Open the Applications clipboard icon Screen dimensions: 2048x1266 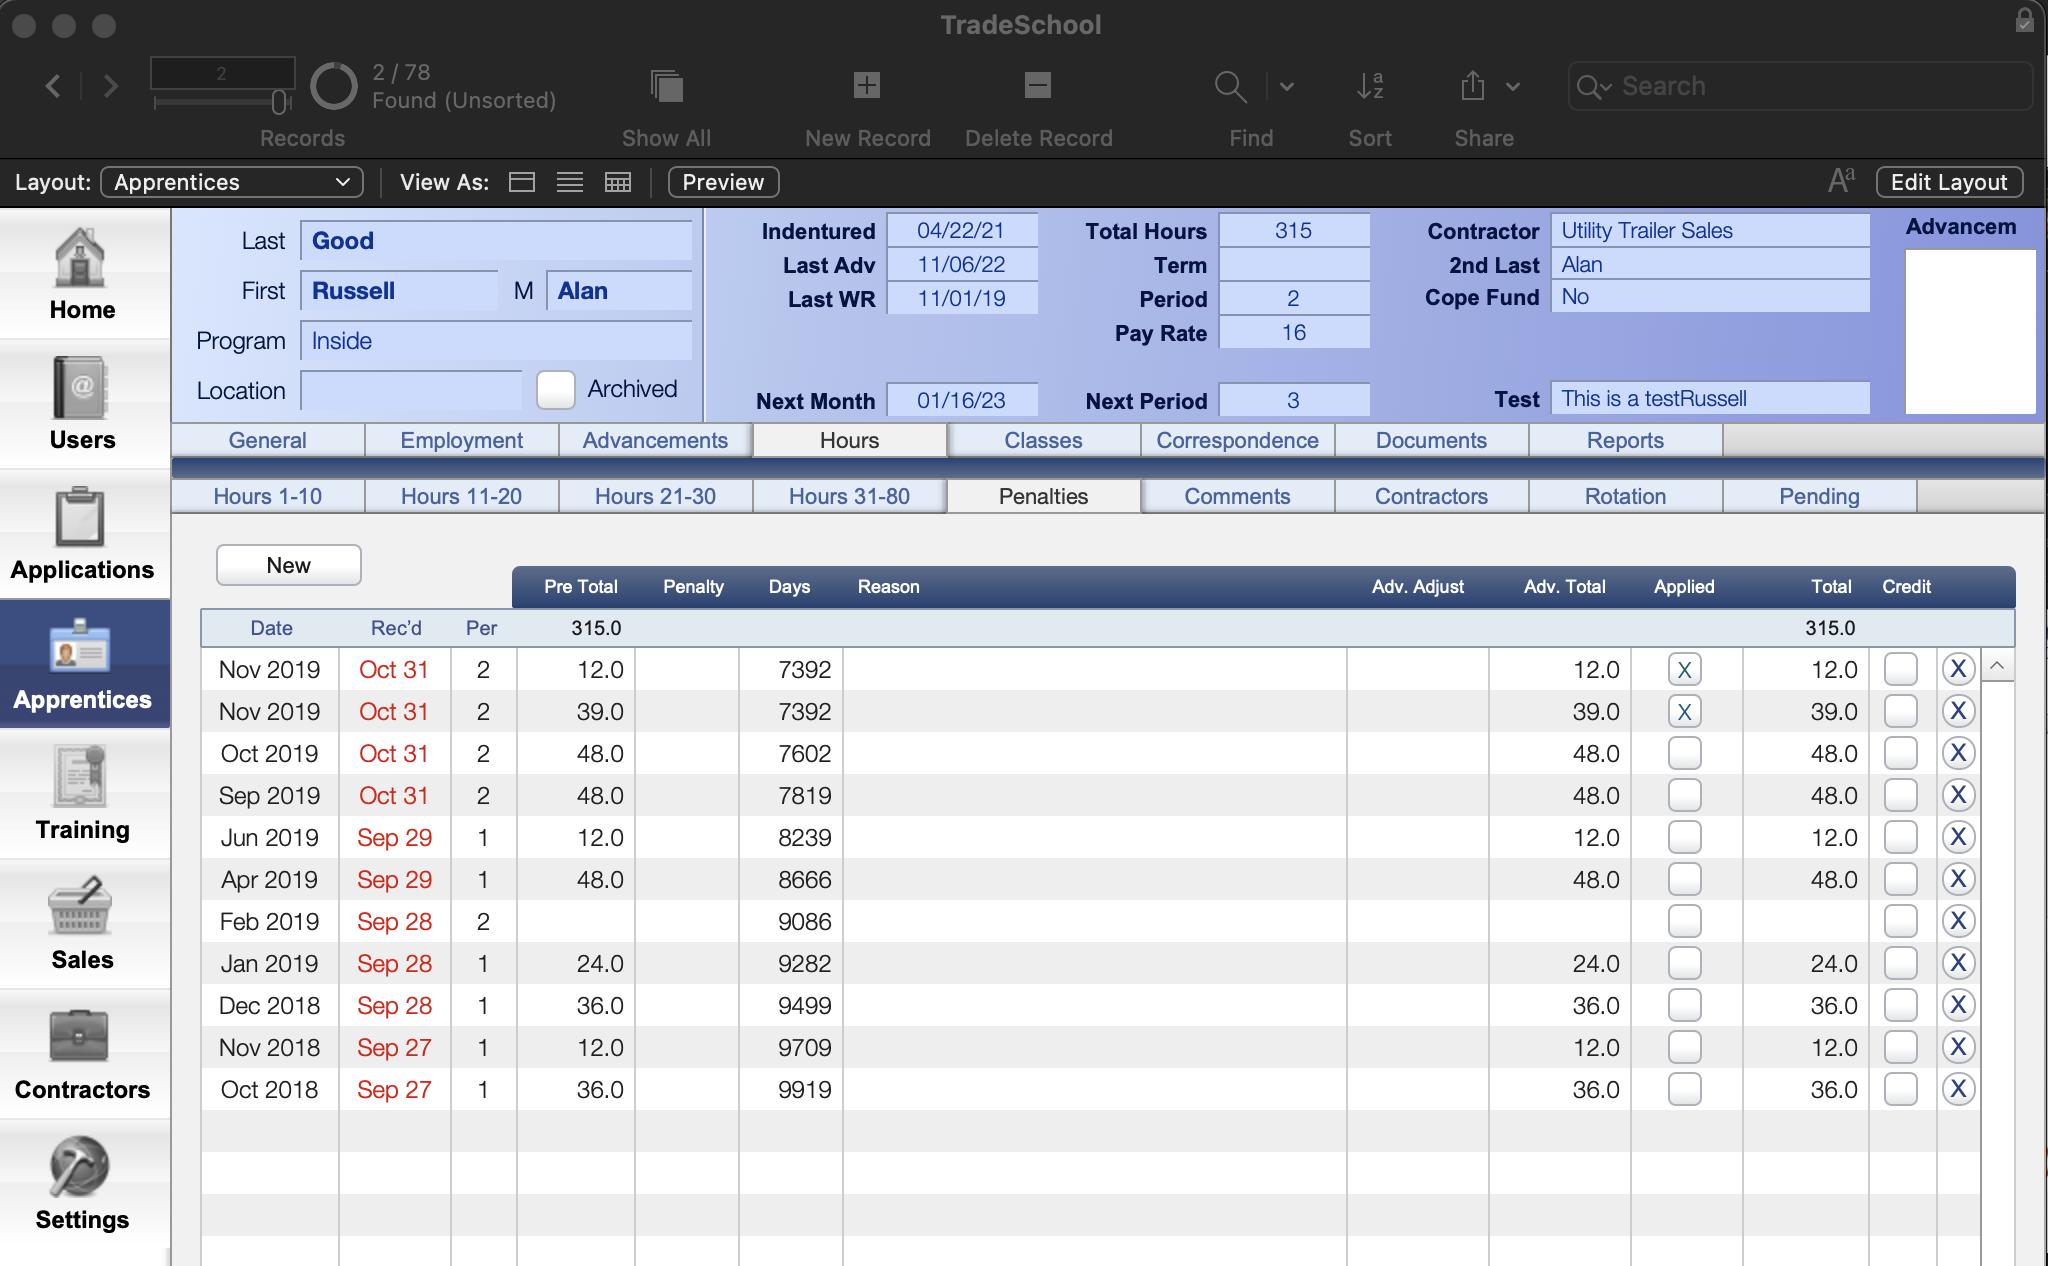(81, 518)
